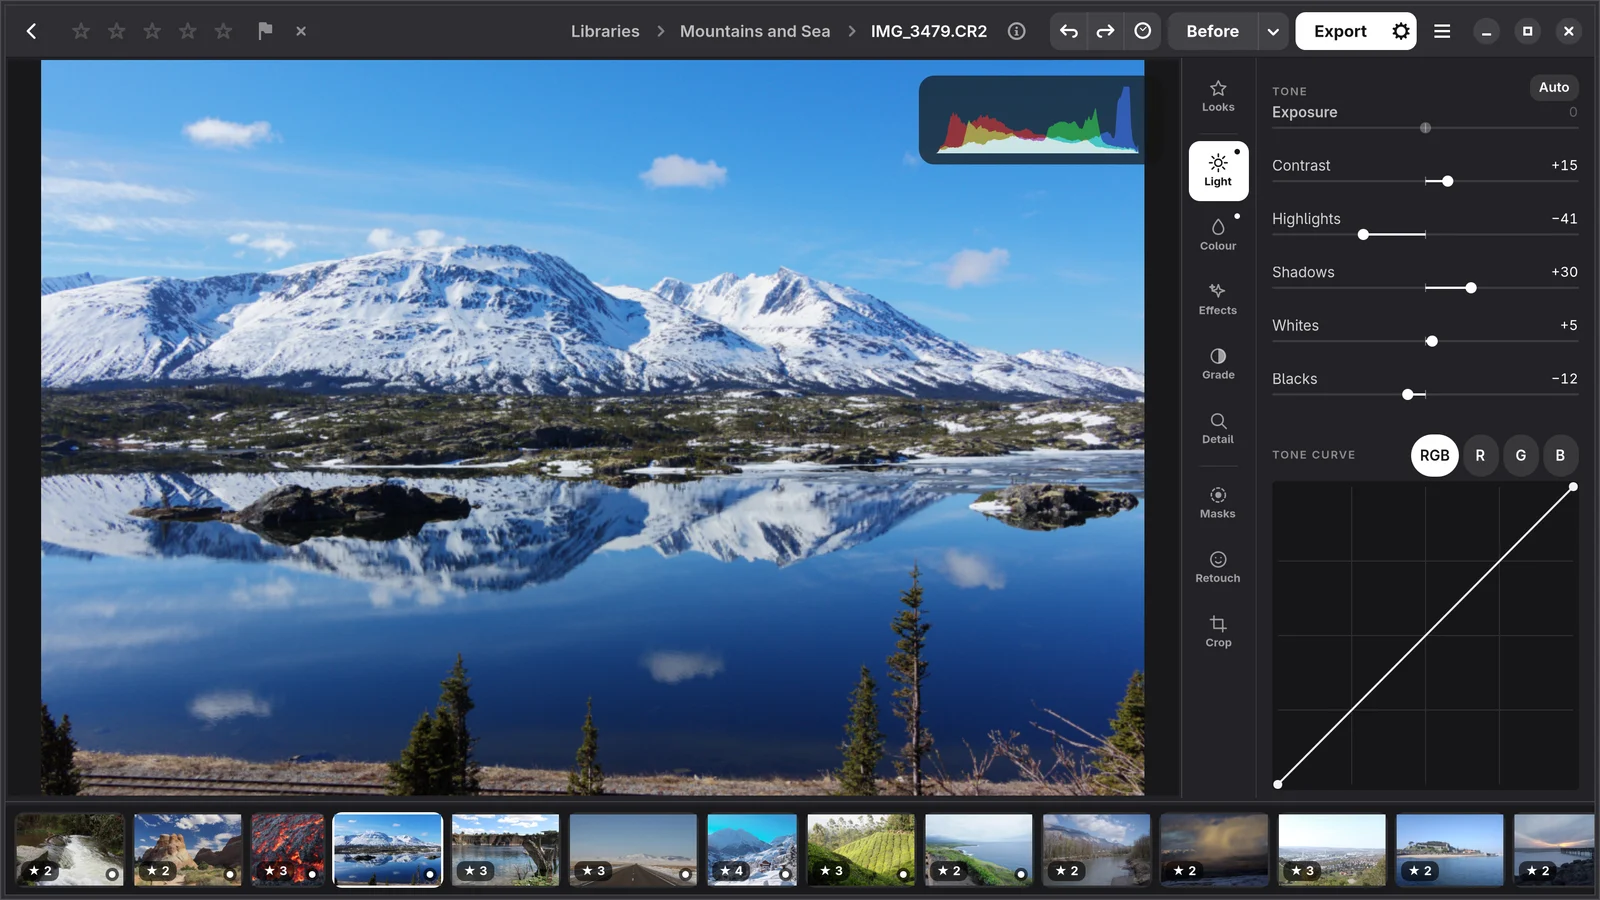This screenshot has height=900, width=1600.
Task: Open the Retouch panel
Action: 1218,567
